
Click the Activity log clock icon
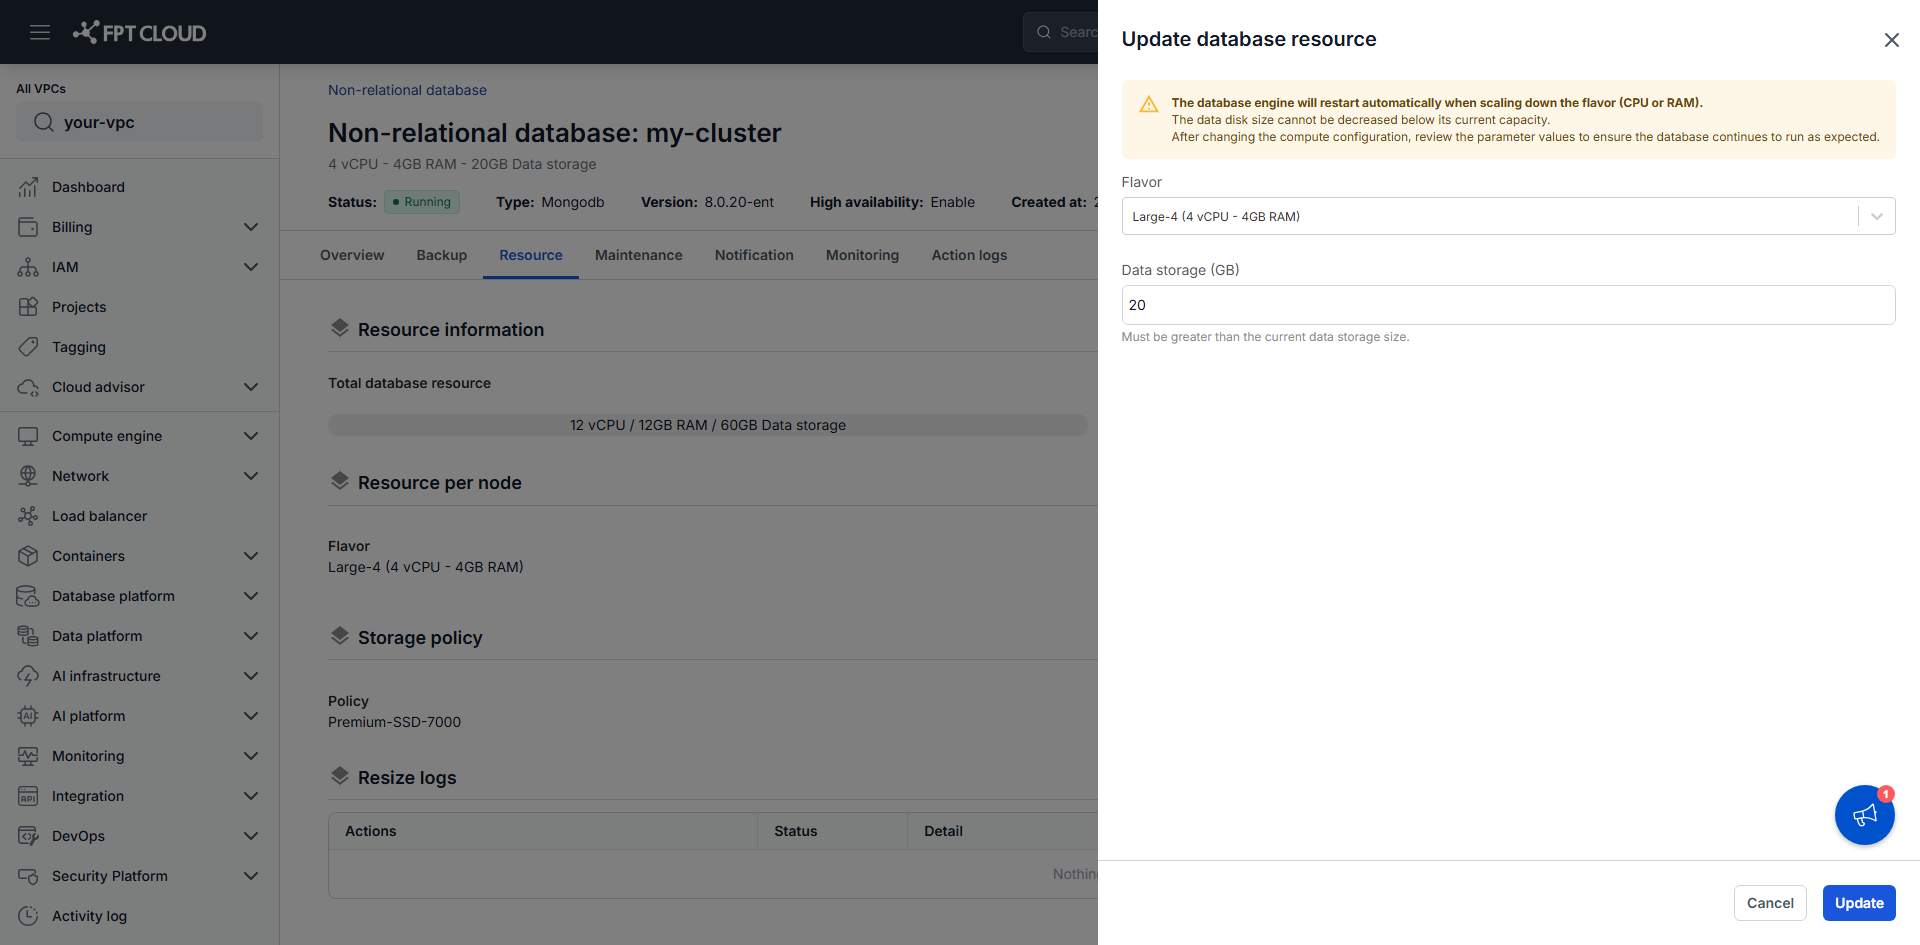coord(28,916)
